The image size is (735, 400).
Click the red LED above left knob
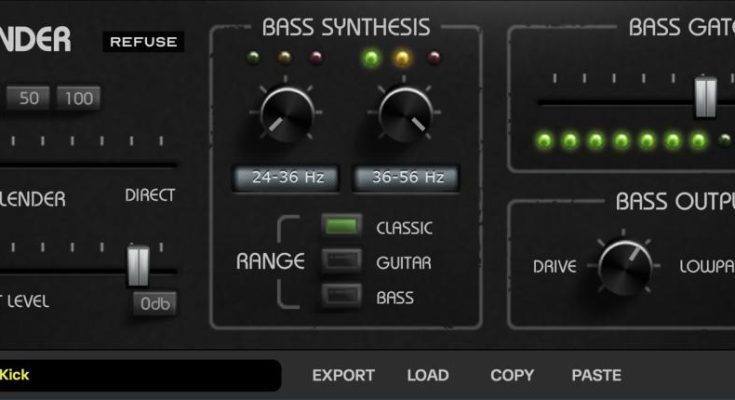(316, 57)
